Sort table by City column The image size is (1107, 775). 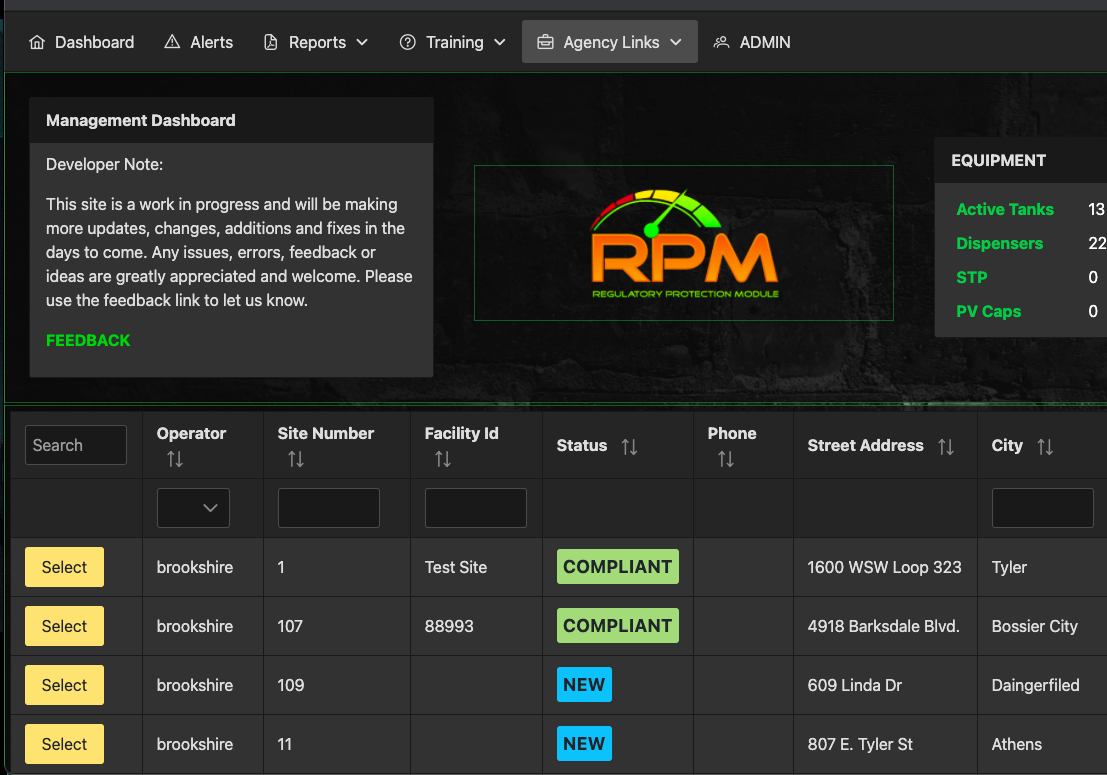click(x=1045, y=447)
